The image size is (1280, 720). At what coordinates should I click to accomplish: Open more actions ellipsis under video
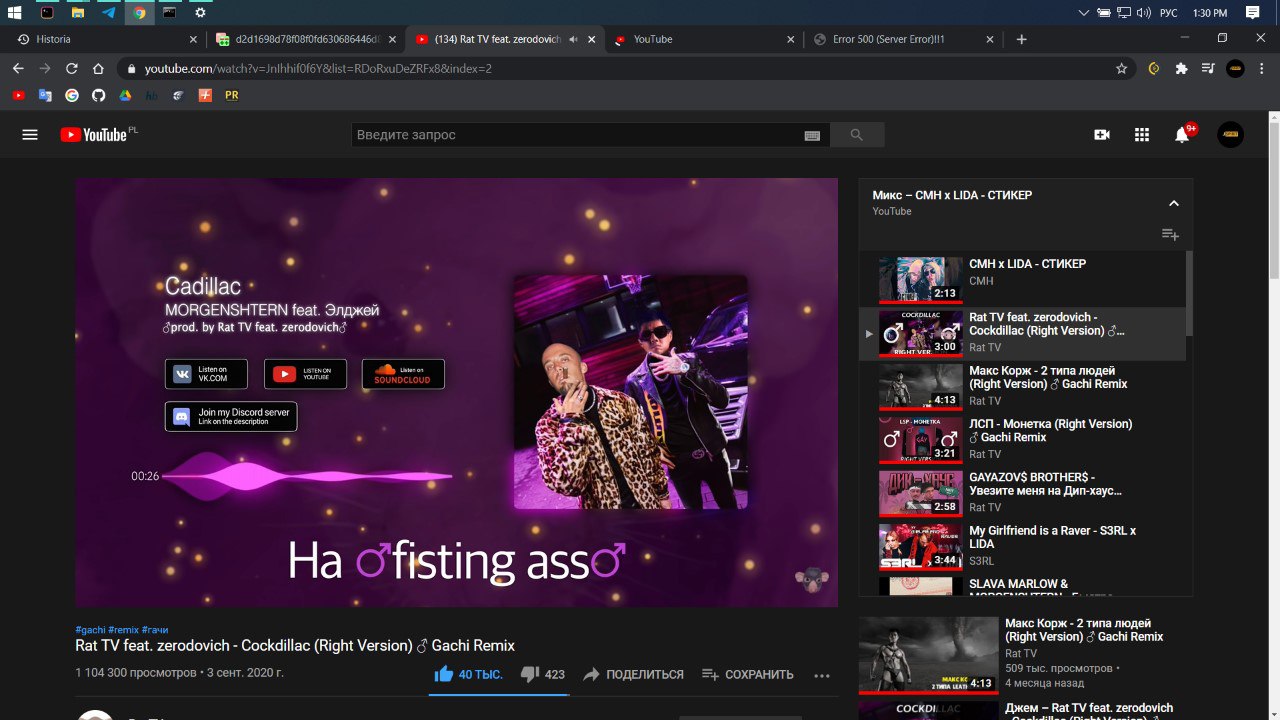click(822, 675)
